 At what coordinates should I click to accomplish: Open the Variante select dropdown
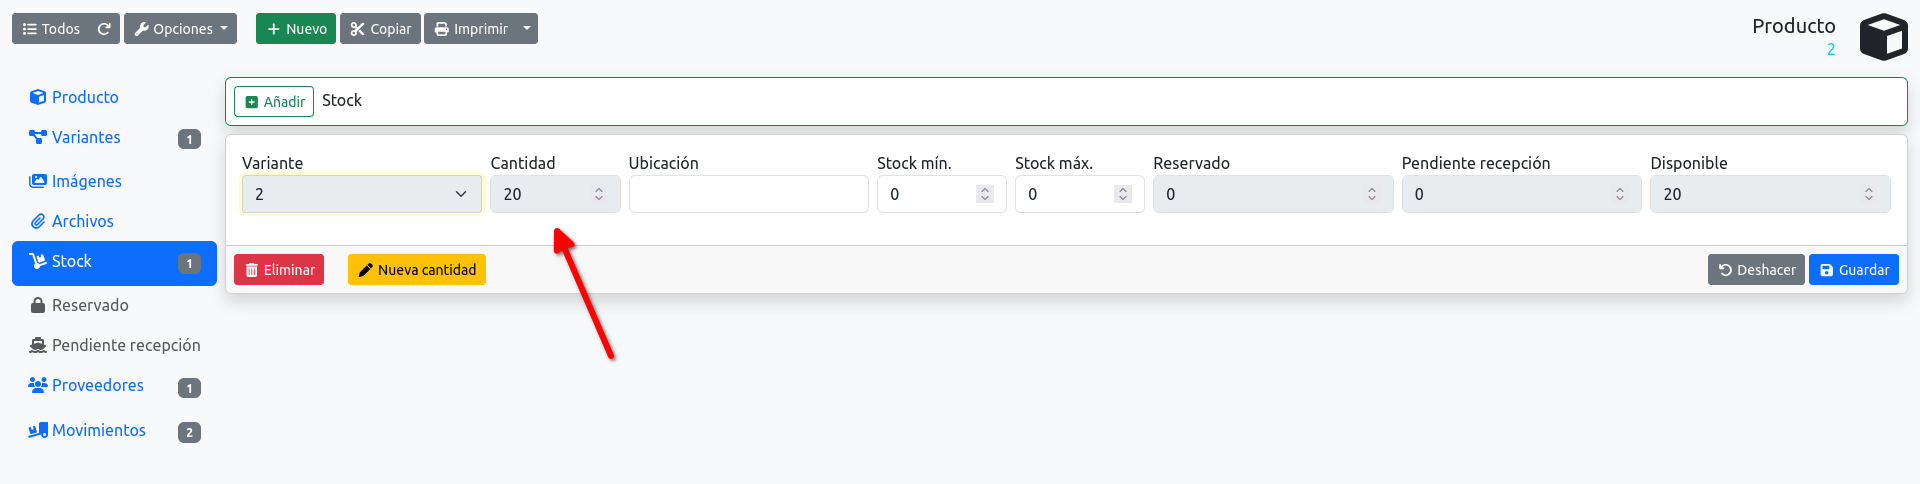pyautogui.click(x=362, y=194)
